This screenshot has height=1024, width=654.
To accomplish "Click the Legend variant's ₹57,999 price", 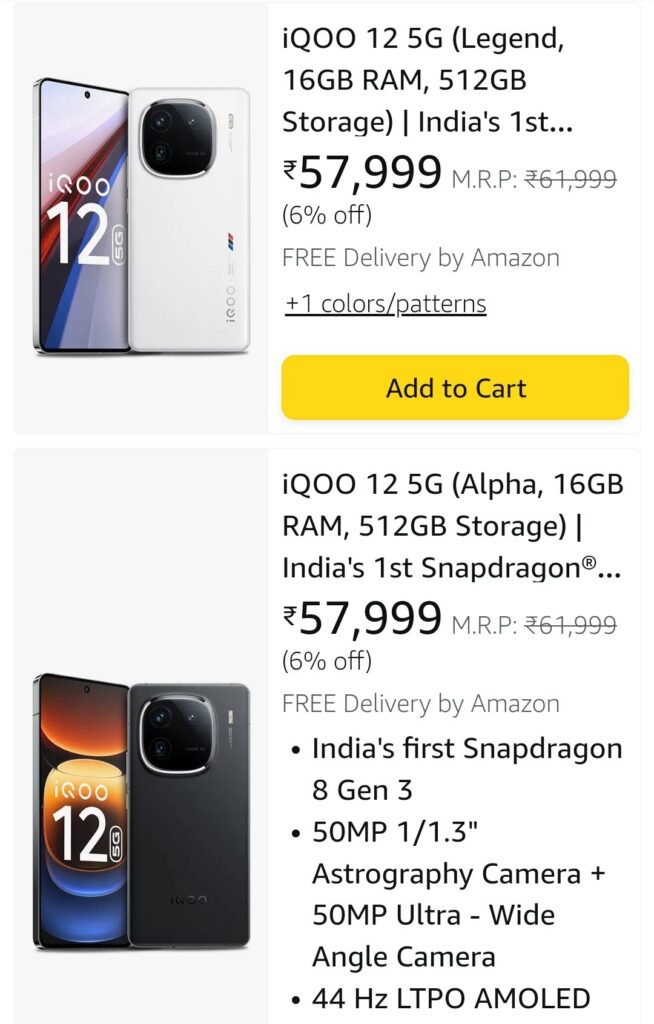I will pos(362,173).
